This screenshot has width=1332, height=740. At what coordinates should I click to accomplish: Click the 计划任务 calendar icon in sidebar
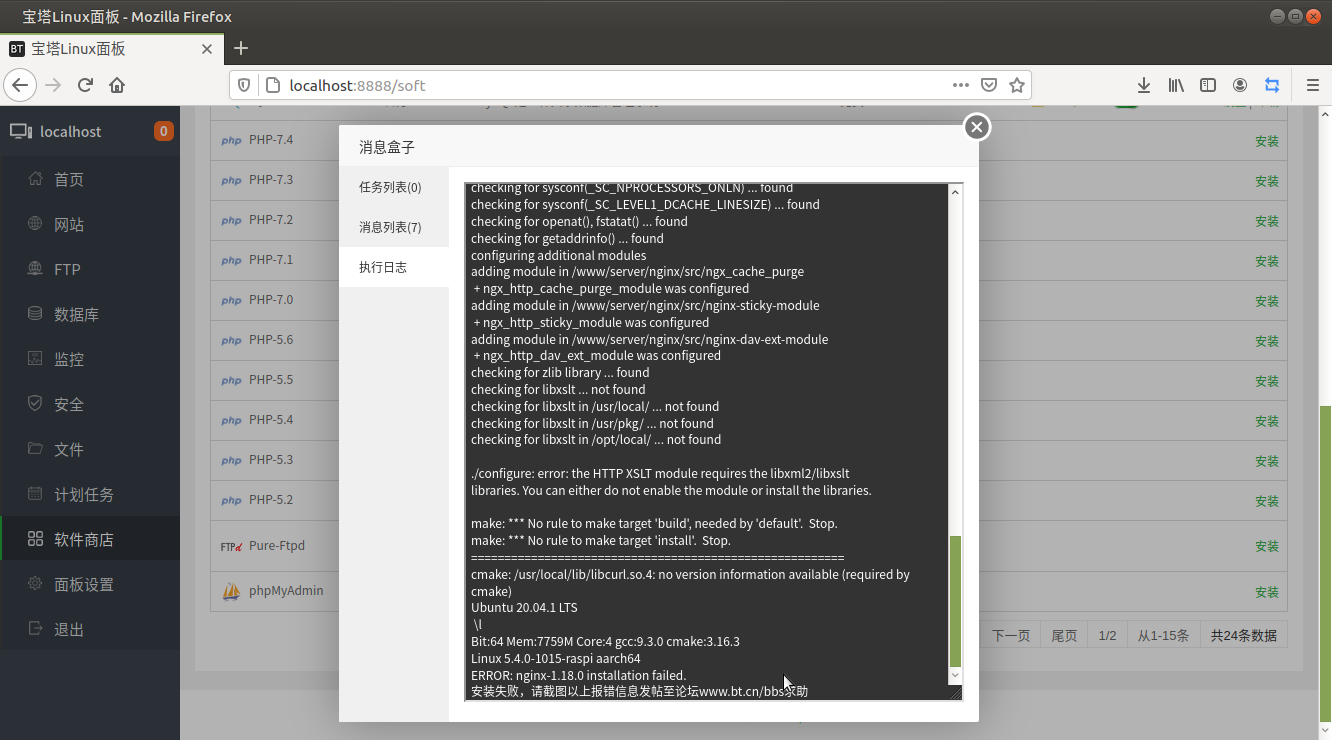[x=36, y=494]
